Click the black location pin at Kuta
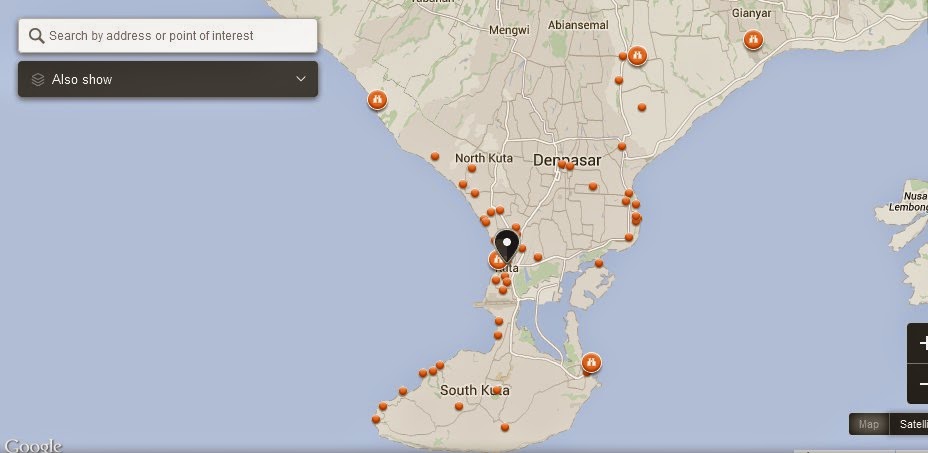This screenshot has width=928, height=453. tap(507, 246)
